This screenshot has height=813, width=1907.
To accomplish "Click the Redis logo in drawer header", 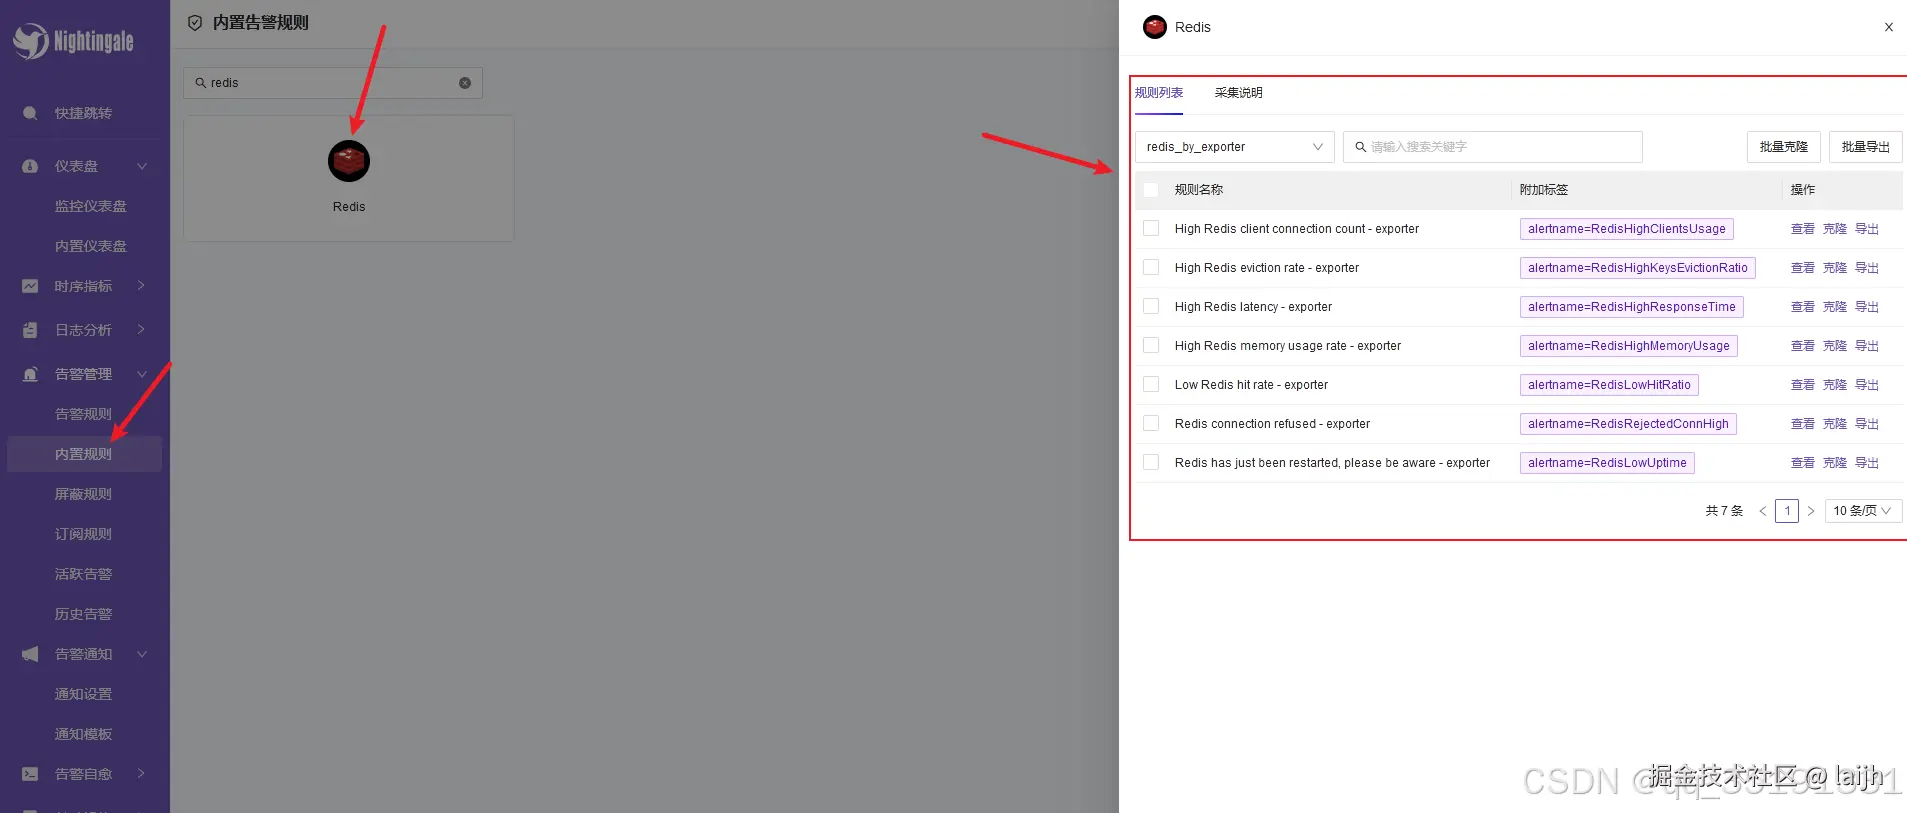I will click(x=1155, y=27).
